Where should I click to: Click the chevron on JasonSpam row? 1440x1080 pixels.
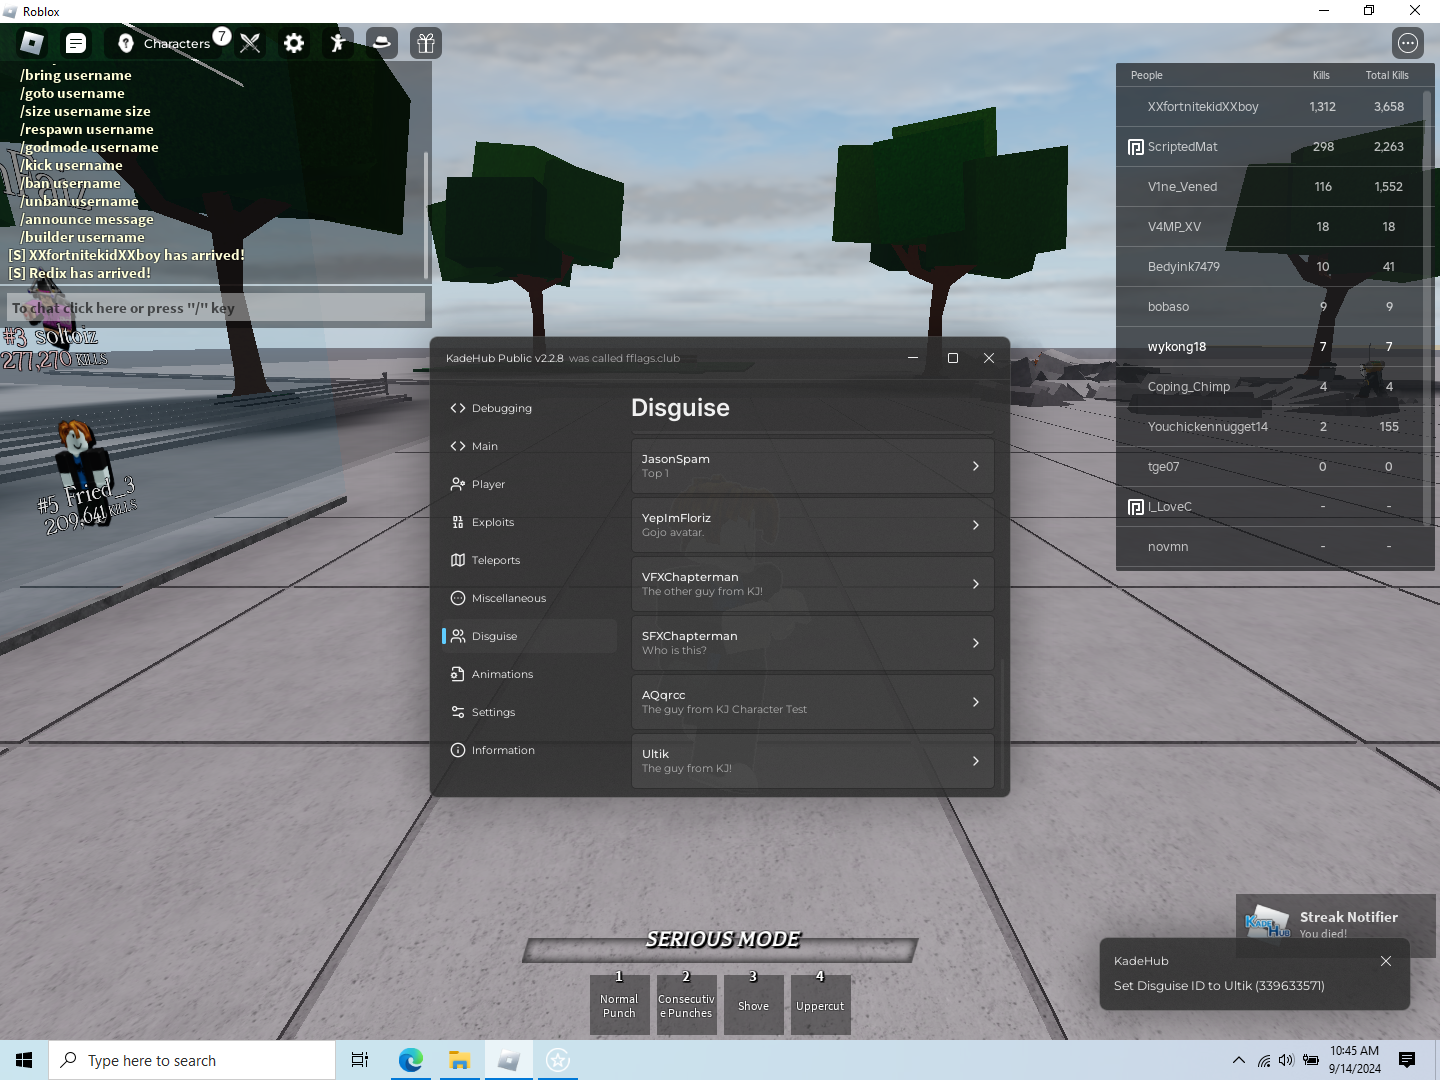pos(976,466)
